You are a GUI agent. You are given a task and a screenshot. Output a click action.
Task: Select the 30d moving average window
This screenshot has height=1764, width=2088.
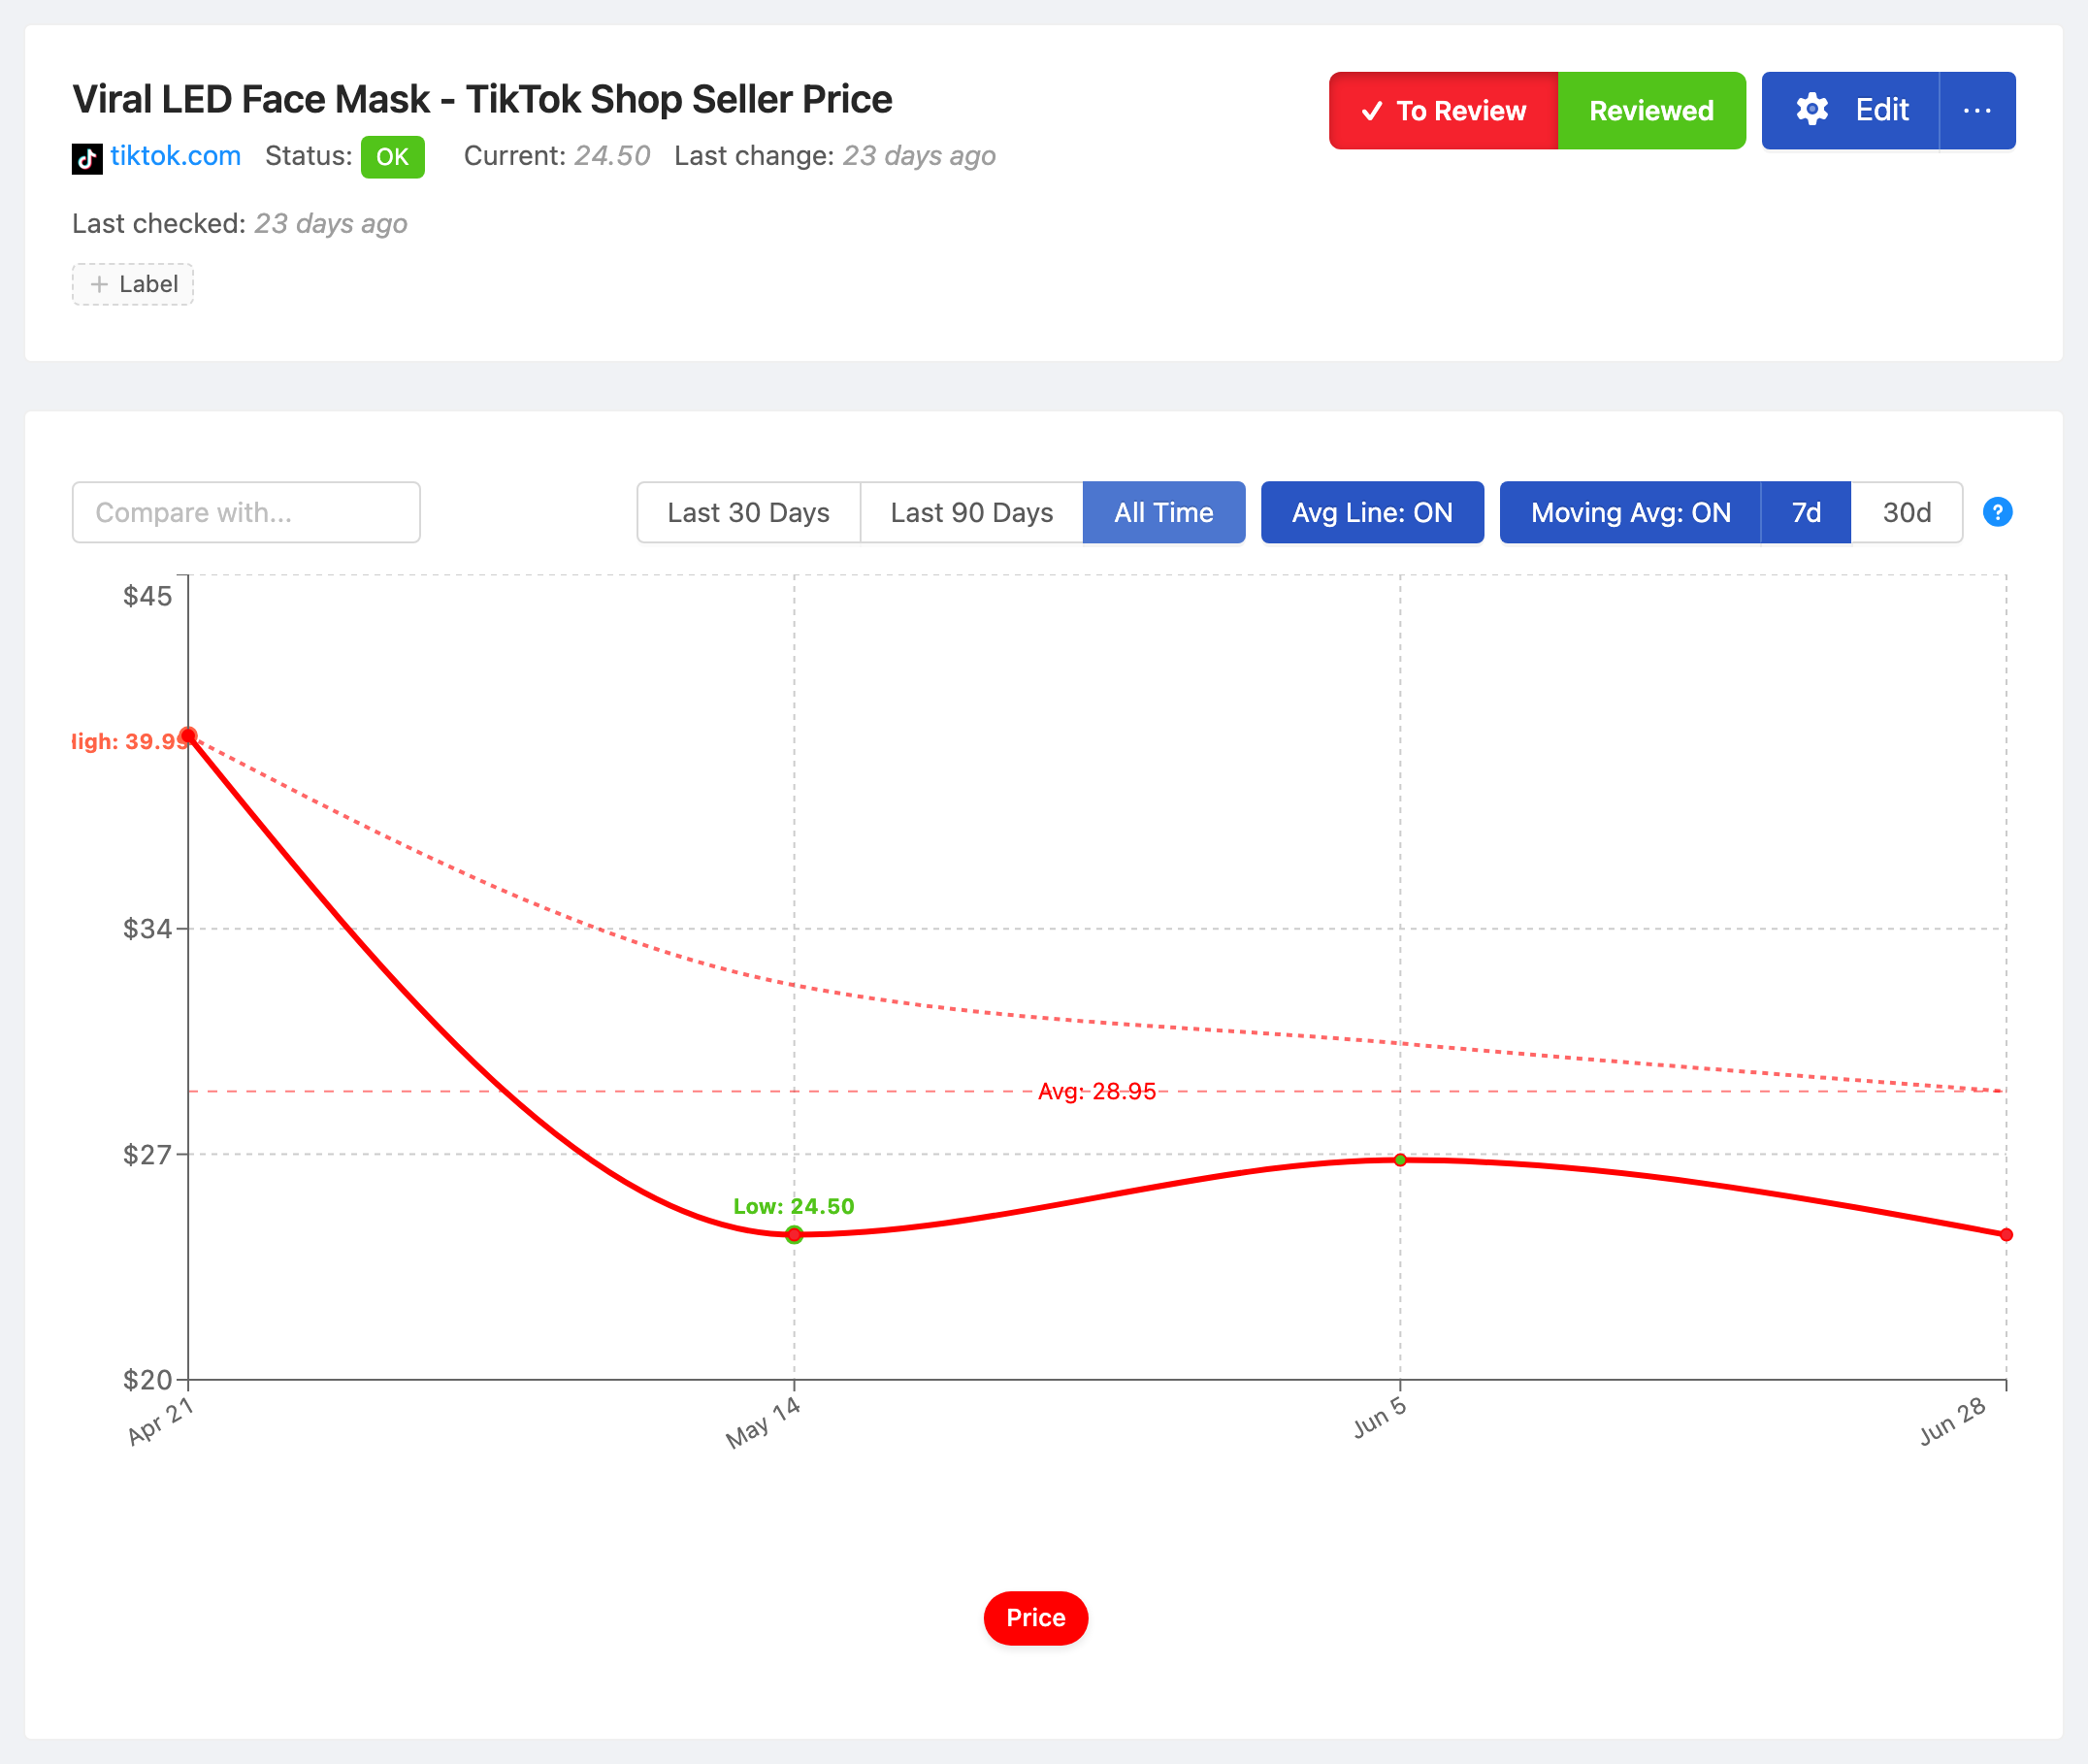pos(1906,512)
